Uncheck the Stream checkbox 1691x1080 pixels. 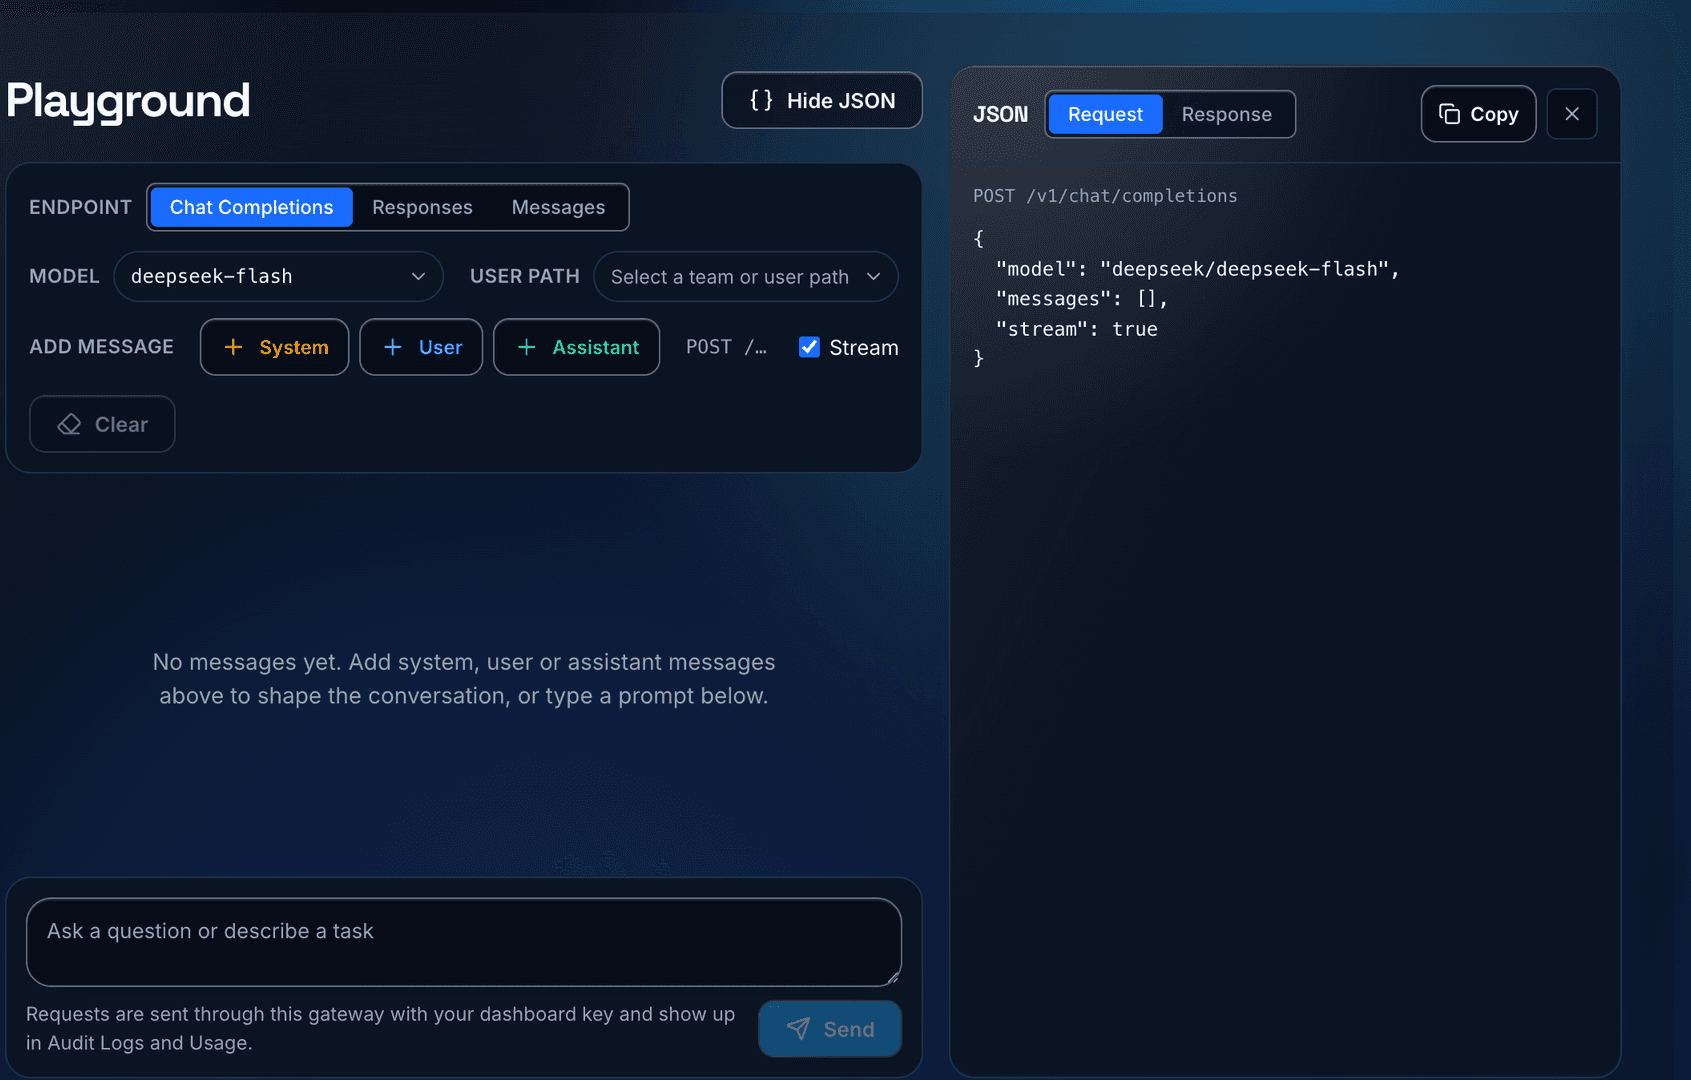[x=809, y=347]
